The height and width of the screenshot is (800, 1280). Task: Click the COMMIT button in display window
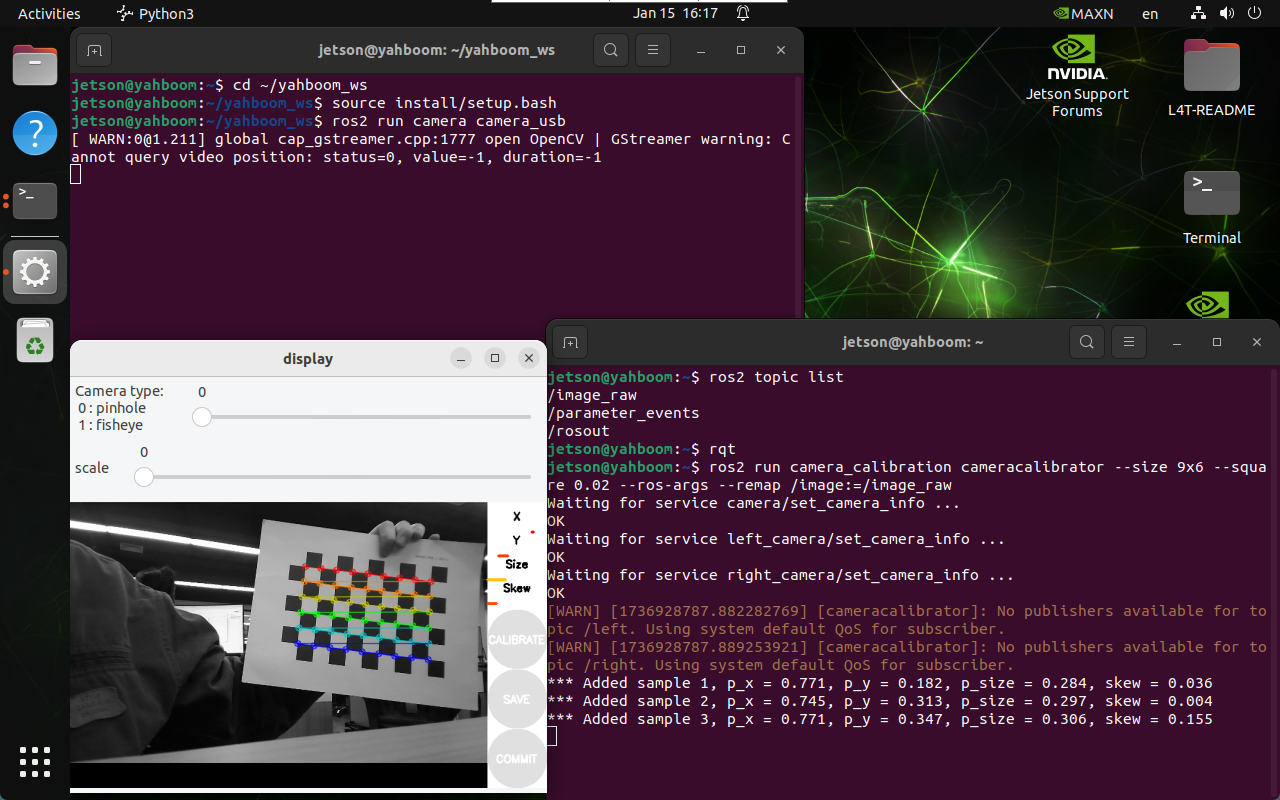pos(517,759)
